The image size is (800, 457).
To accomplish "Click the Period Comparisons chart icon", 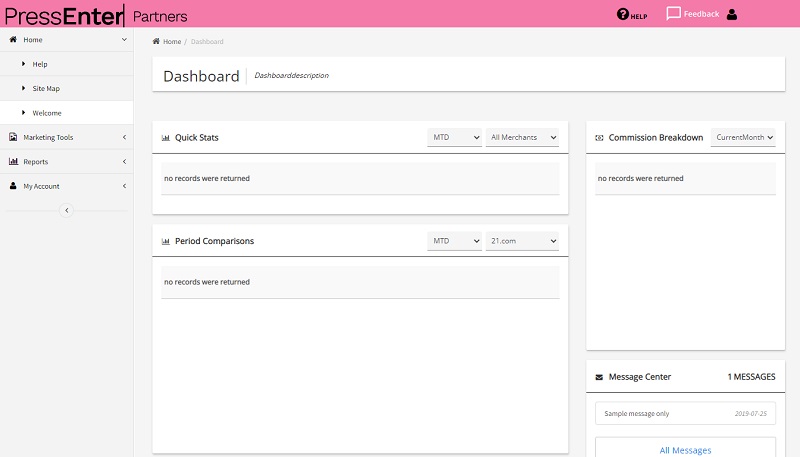I will click(166, 241).
